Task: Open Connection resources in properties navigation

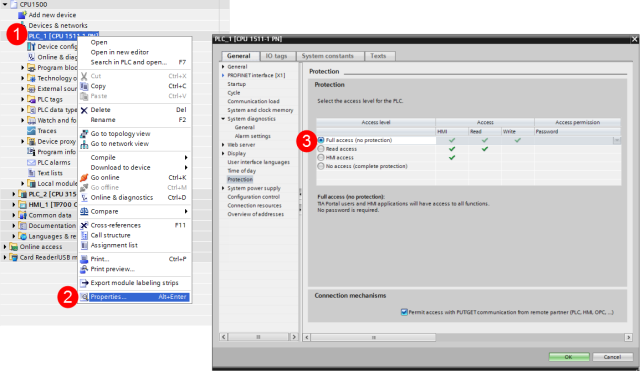Action: 255,206
